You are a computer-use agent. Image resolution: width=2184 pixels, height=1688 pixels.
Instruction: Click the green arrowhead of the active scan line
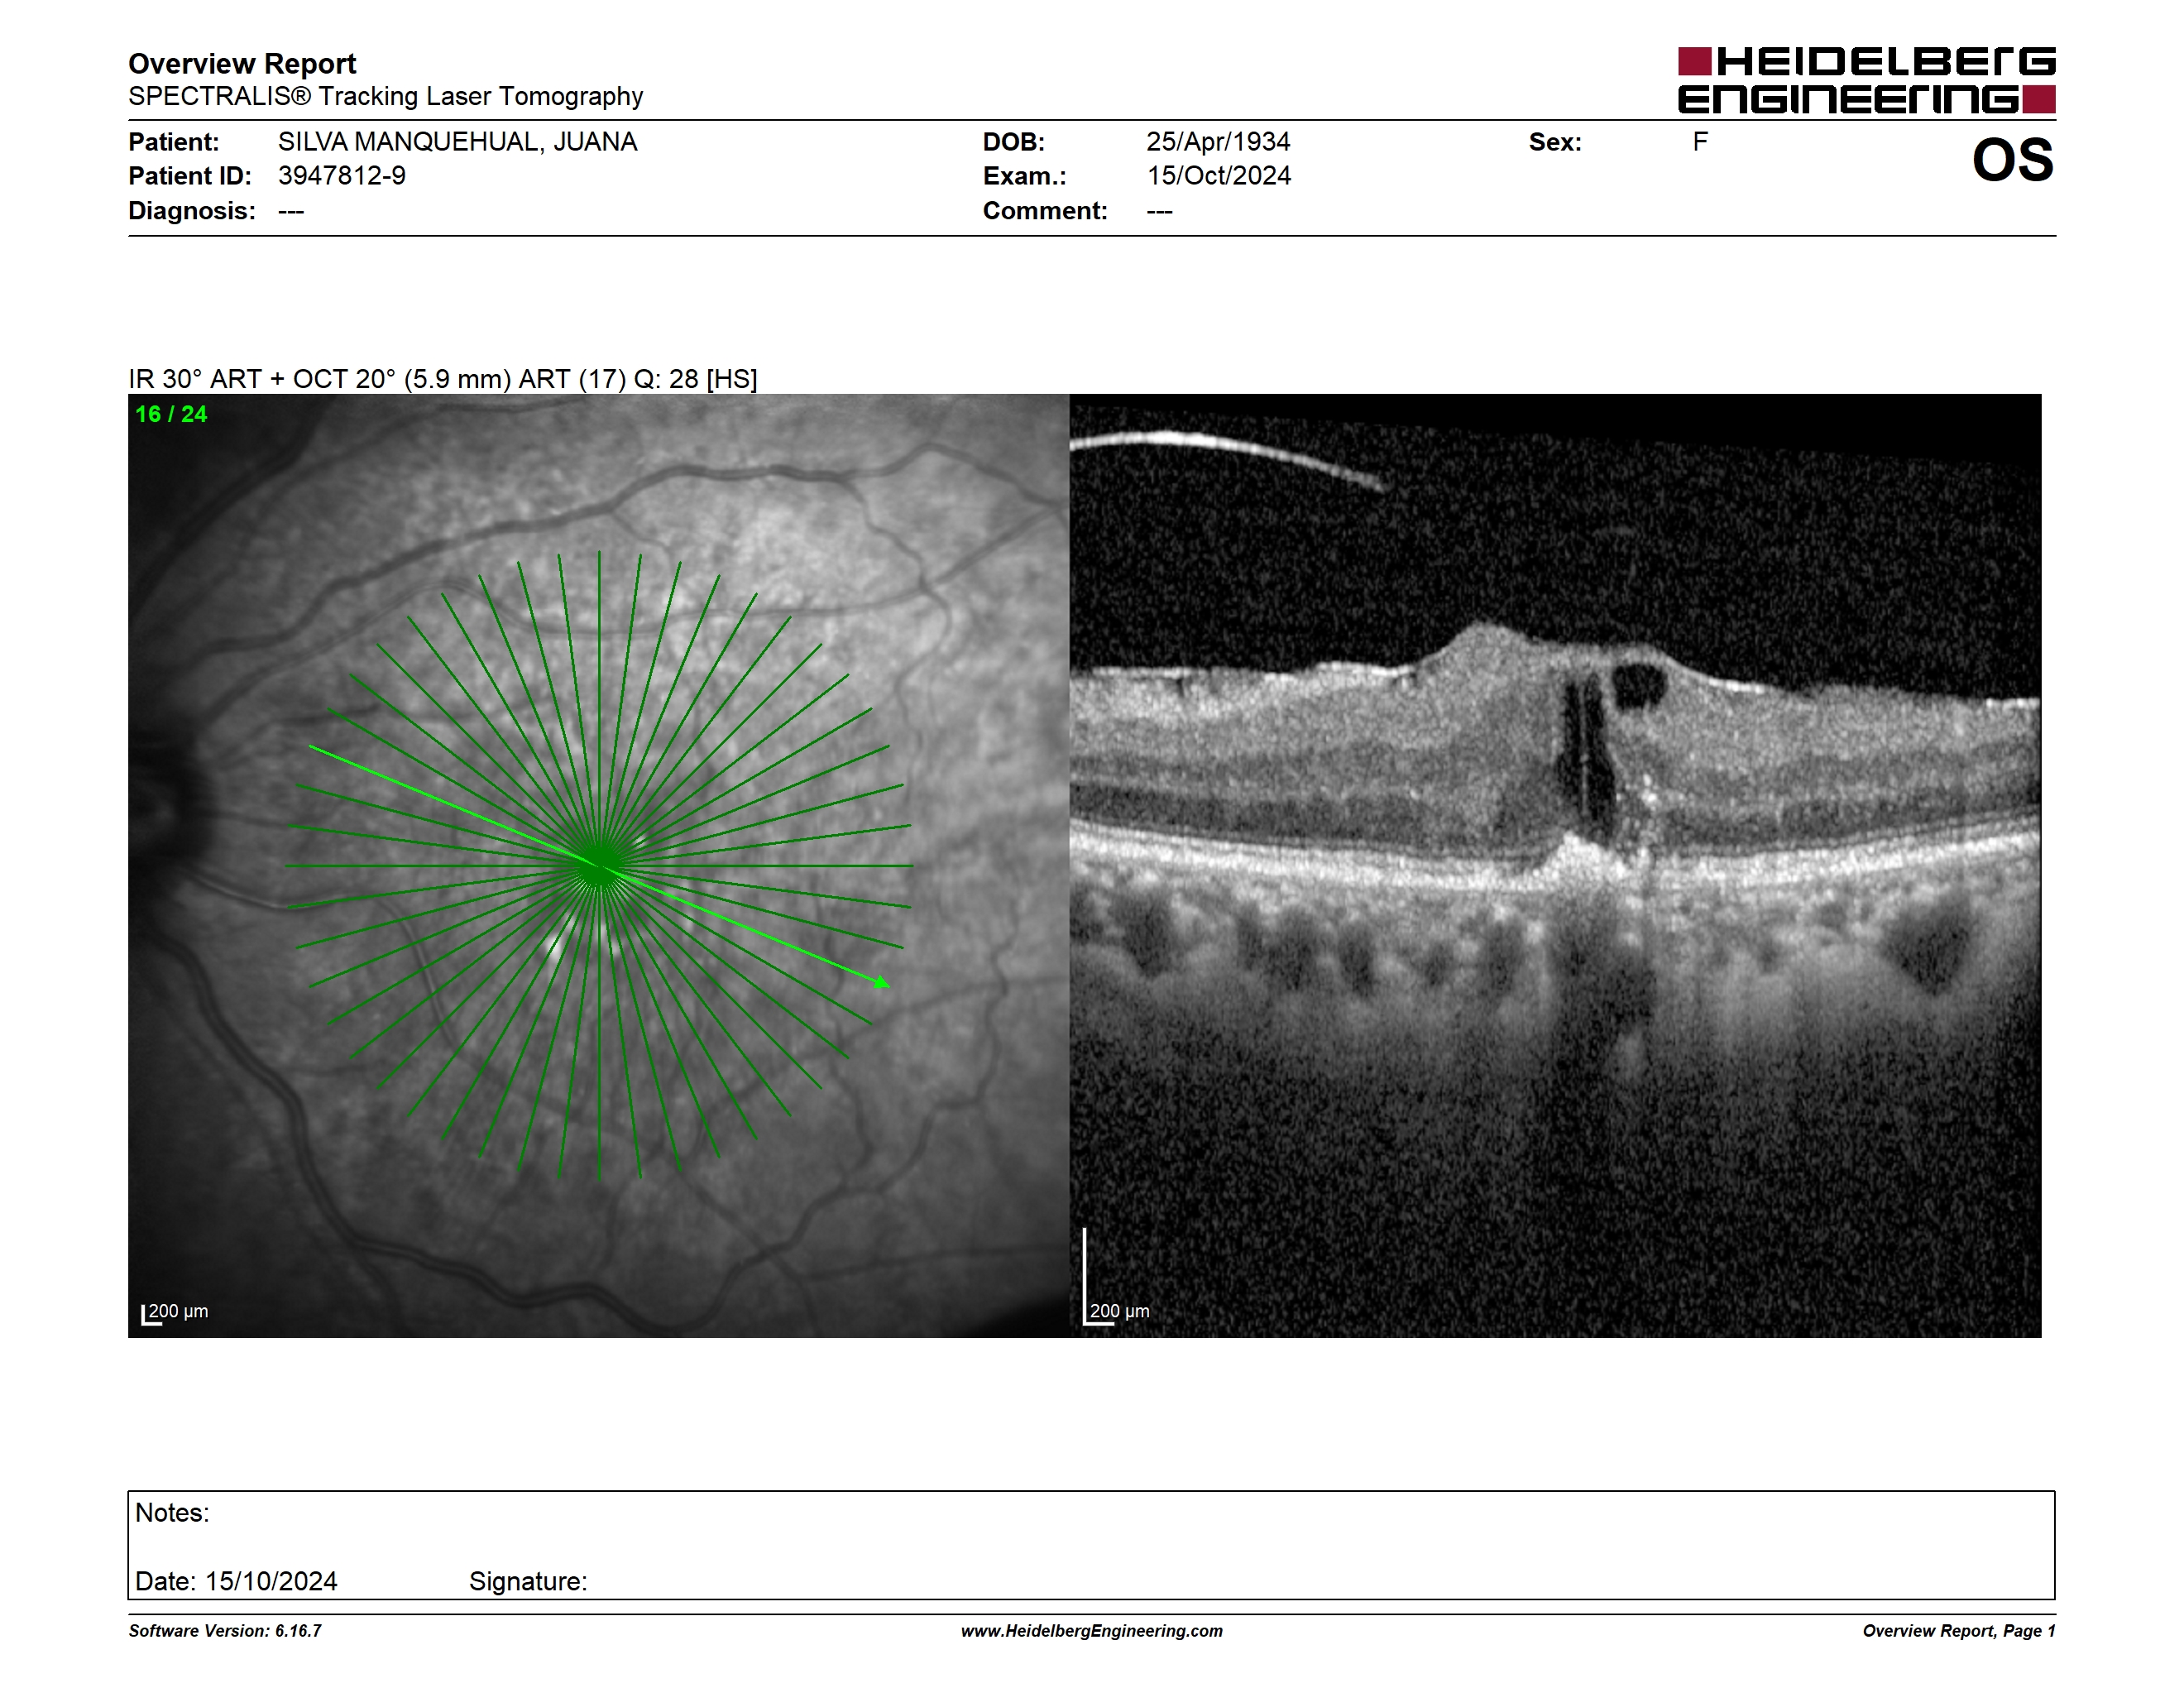point(881,982)
